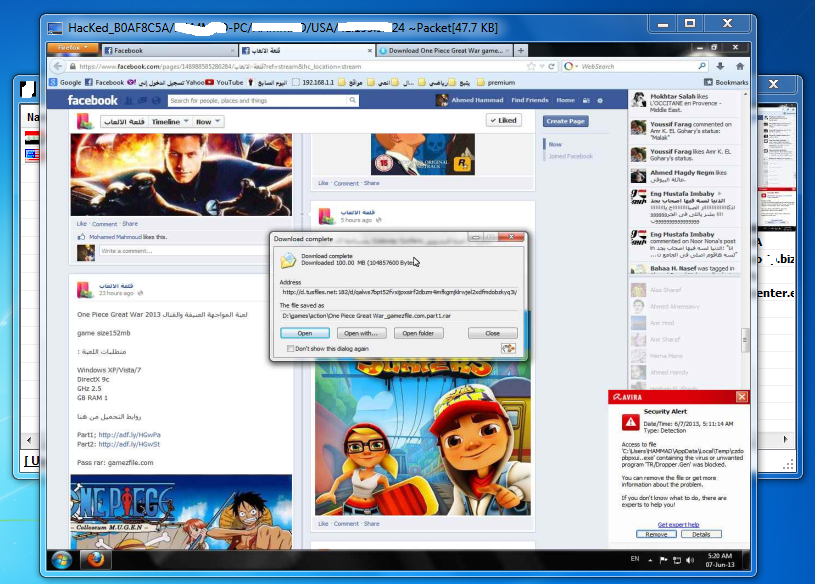This screenshot has width=815, height=584.
Task: Click Joined Facebook in timeline sidebar
Action: click(571, 156)
